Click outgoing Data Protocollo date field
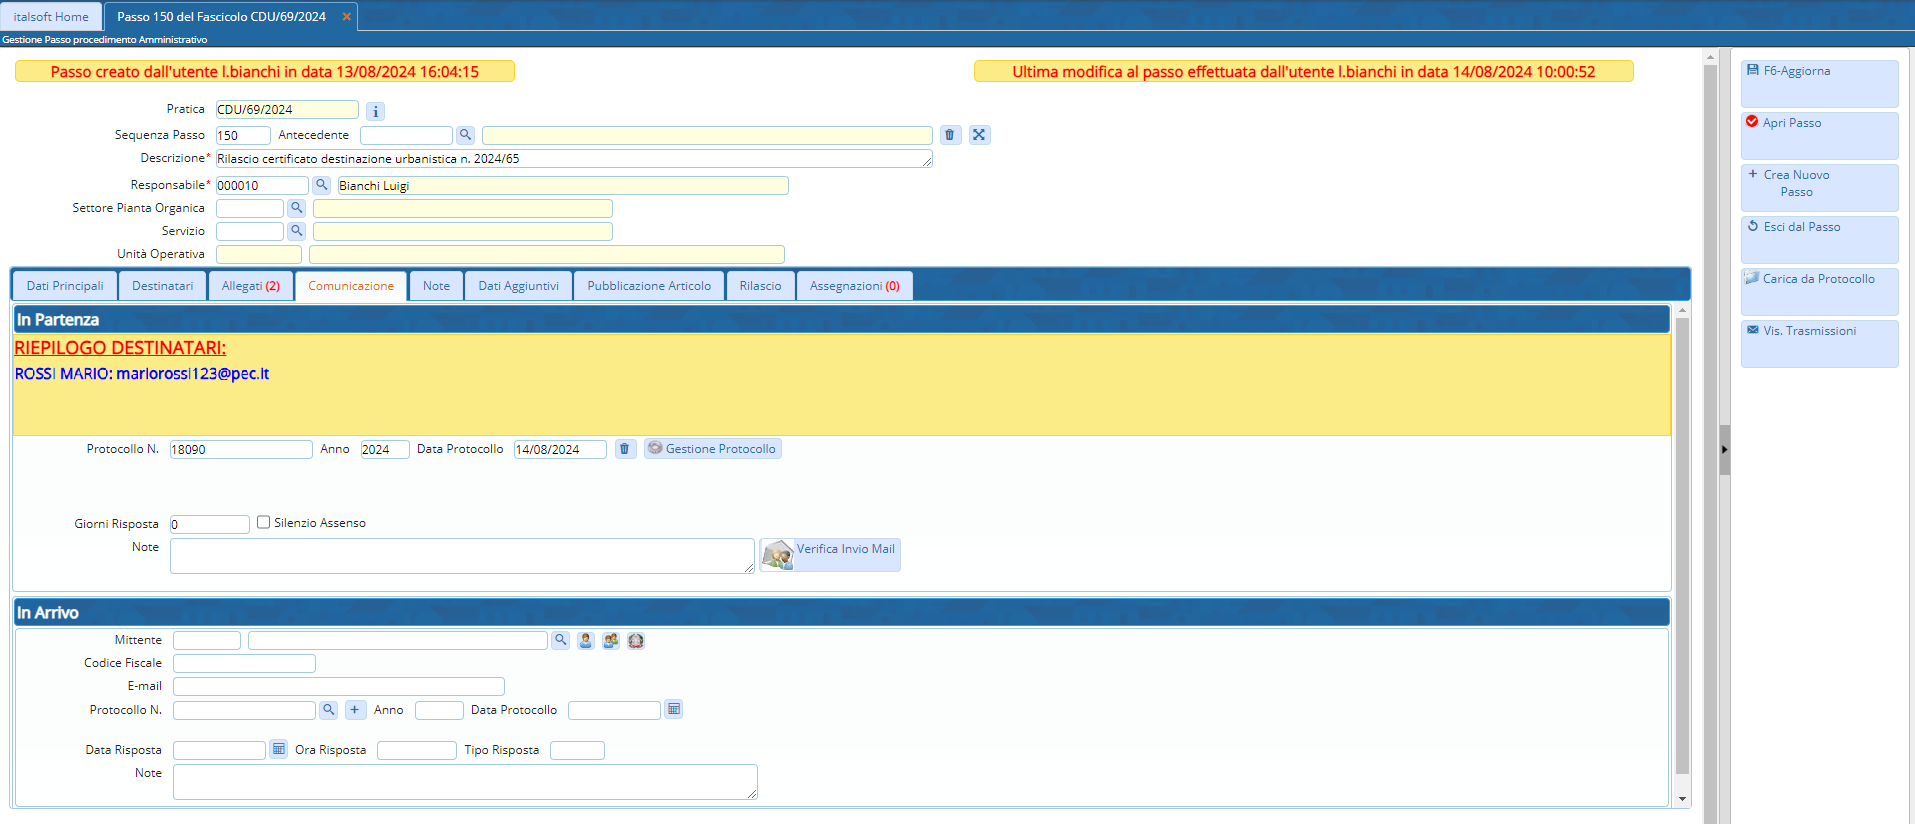This screenshot has height=824, width=1915. (x=560, y=450)
